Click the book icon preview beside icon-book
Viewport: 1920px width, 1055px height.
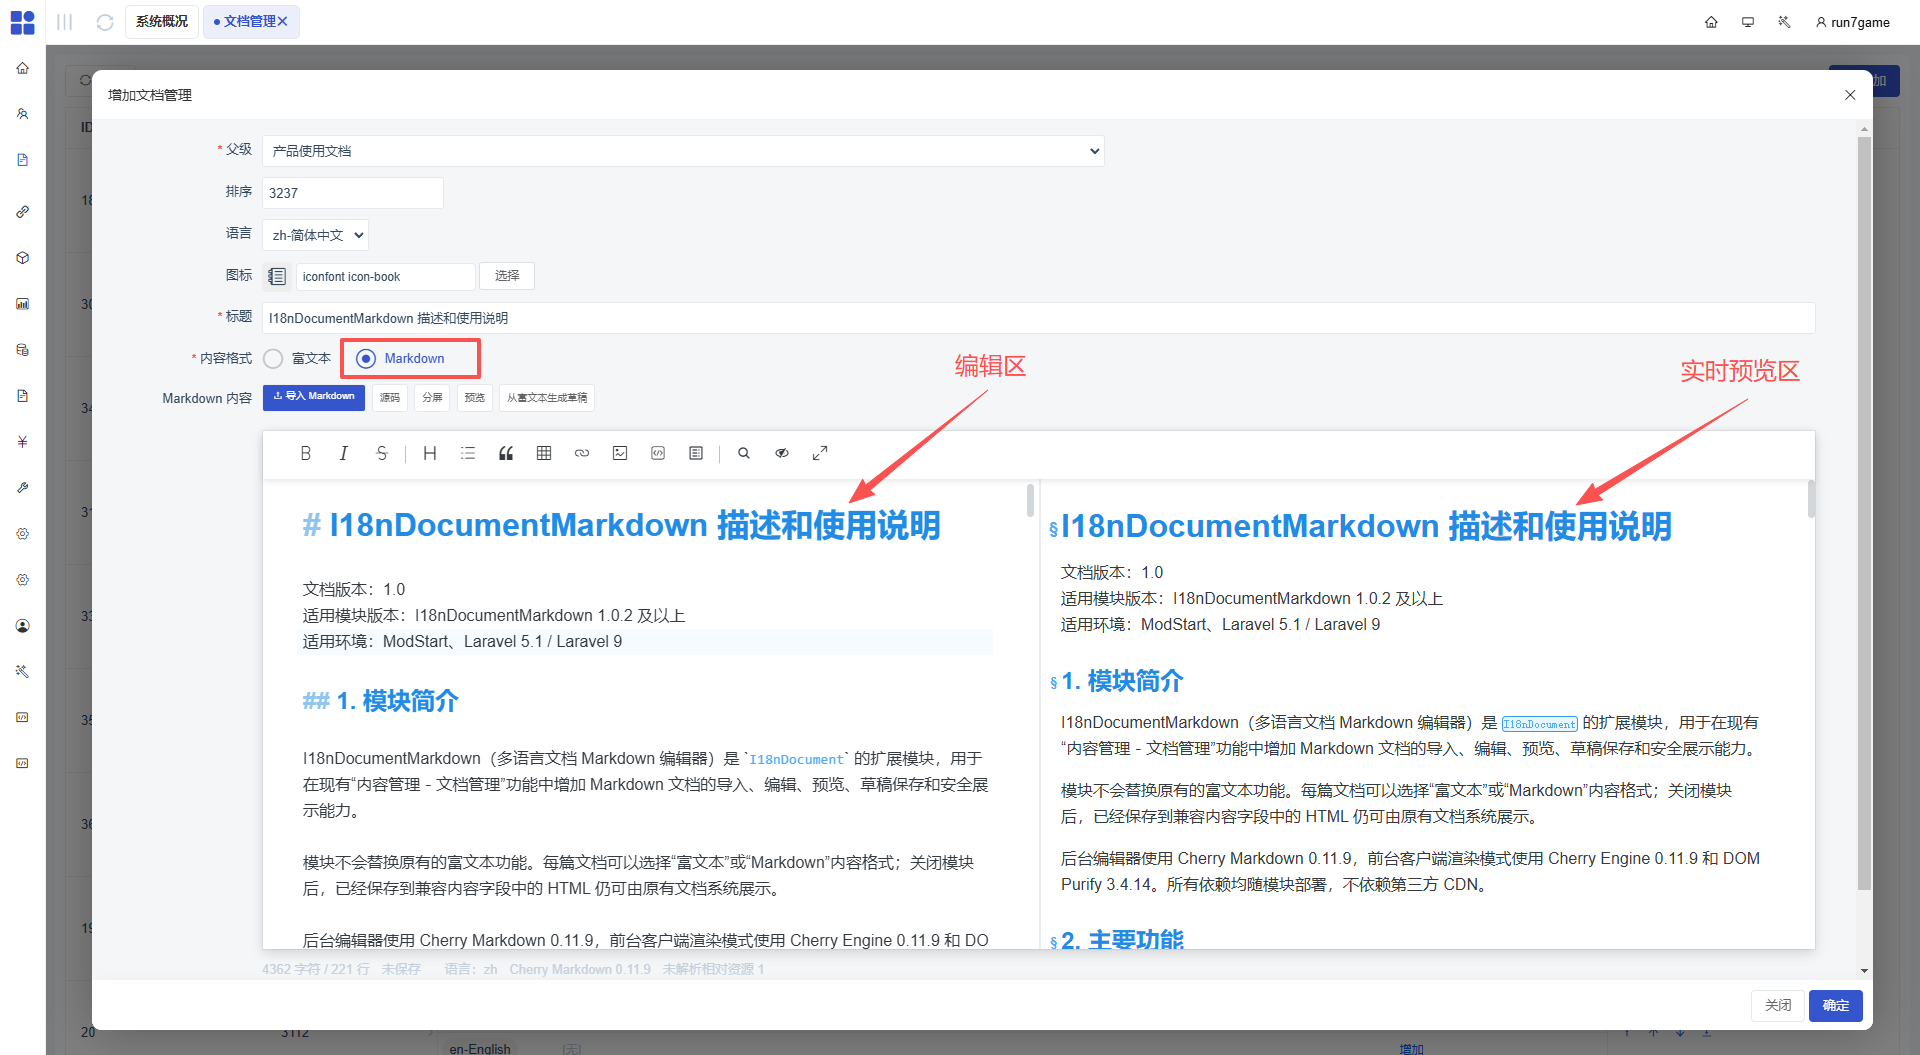click(x=277, y=276)
